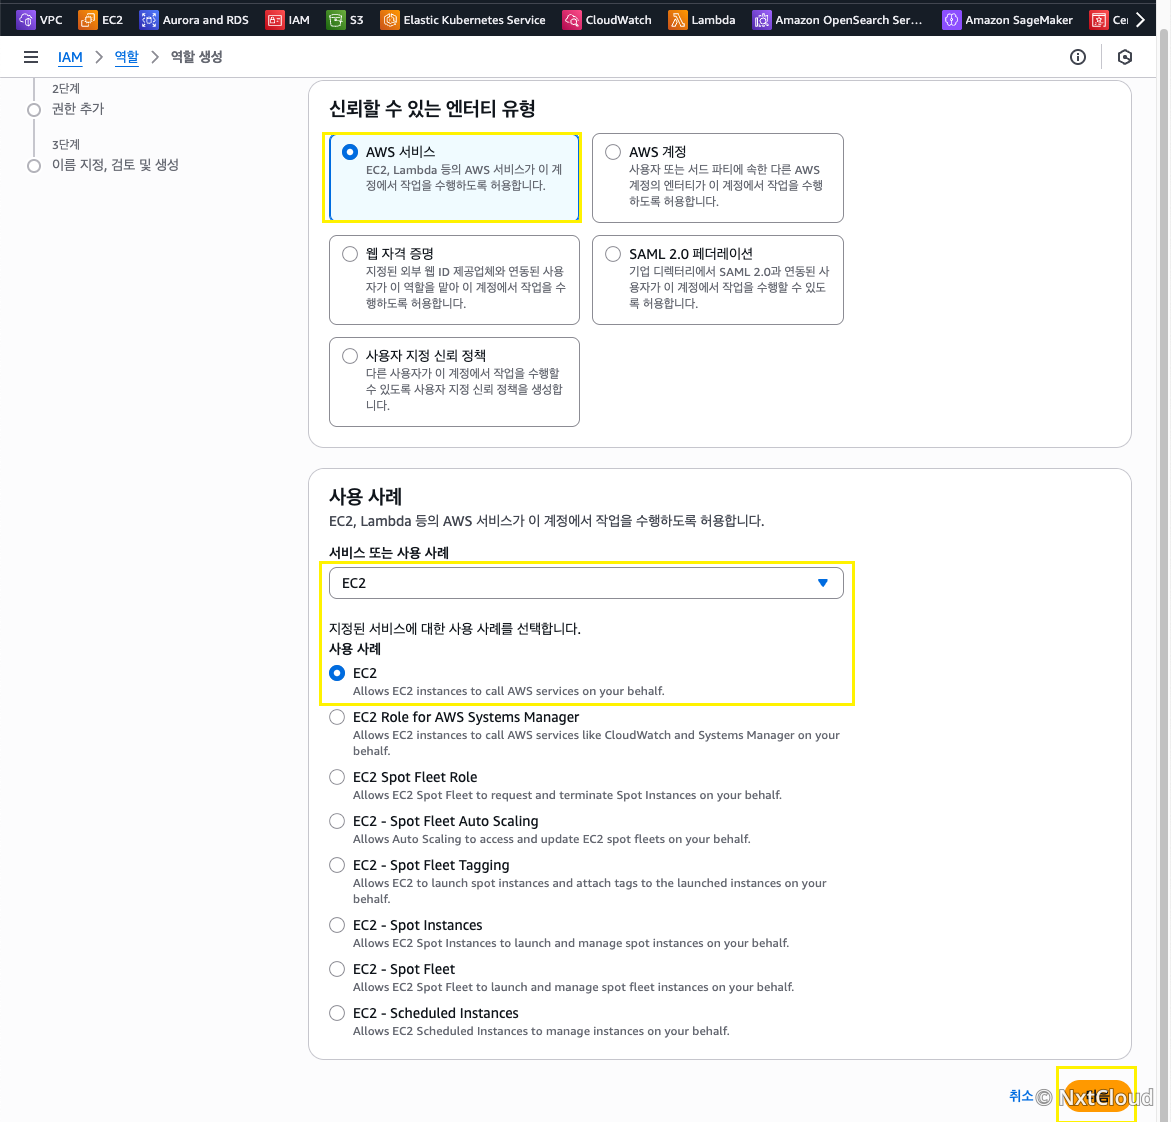
Task: Select EC2 - Scheduled Instances use case
Action: [x=338, y=1013]
